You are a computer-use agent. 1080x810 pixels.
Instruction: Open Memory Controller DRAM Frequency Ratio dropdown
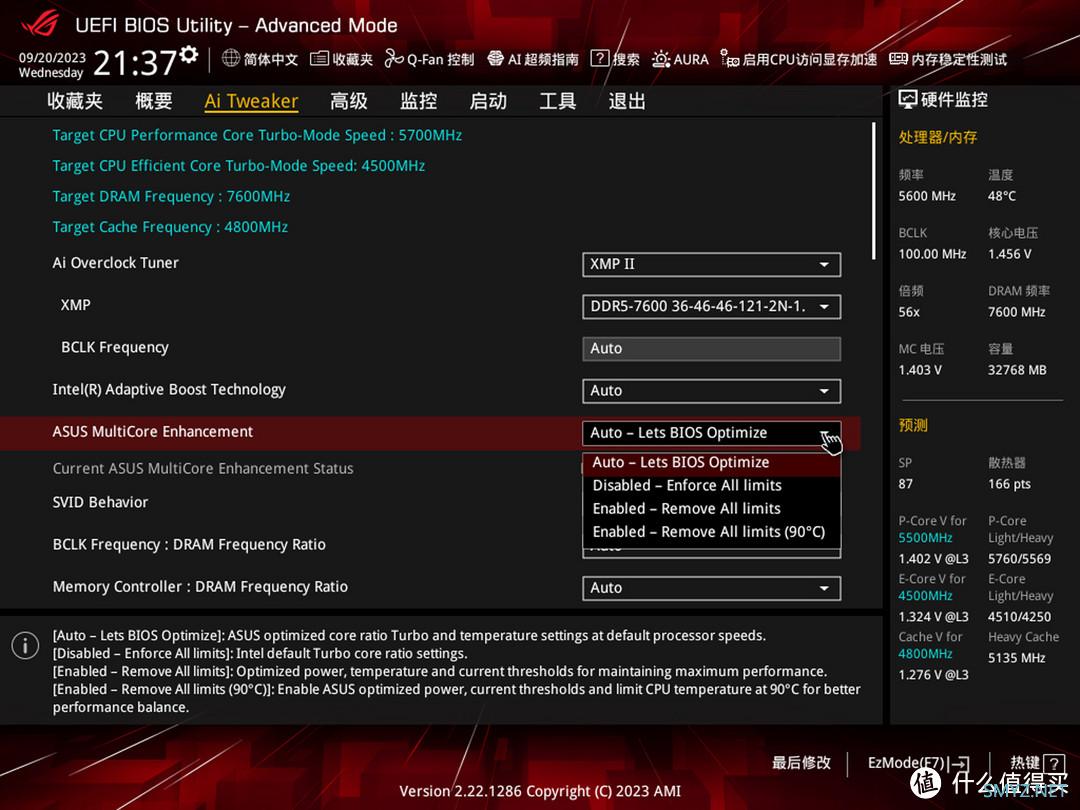(712, 588)
